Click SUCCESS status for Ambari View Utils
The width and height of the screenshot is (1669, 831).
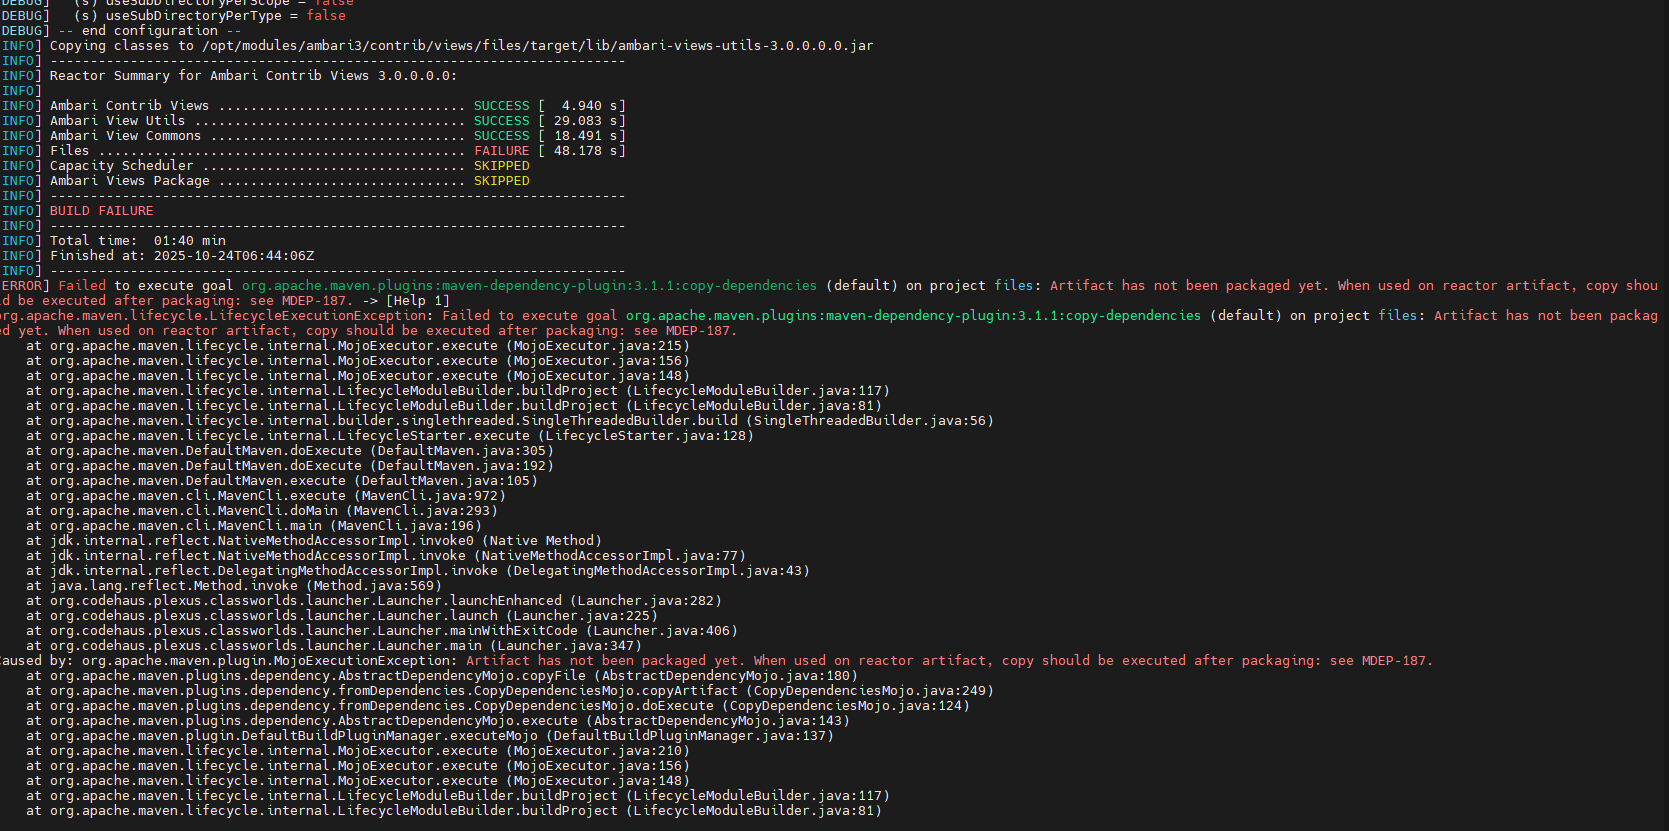[x=501, y=121]
